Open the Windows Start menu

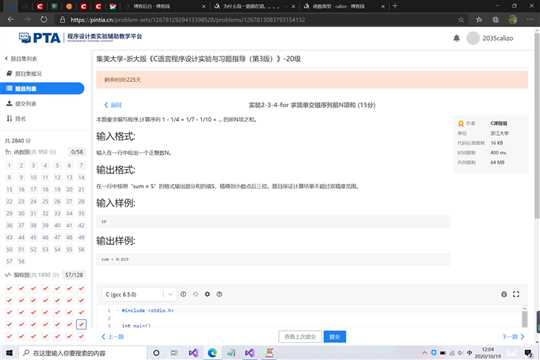click(9, 353)
